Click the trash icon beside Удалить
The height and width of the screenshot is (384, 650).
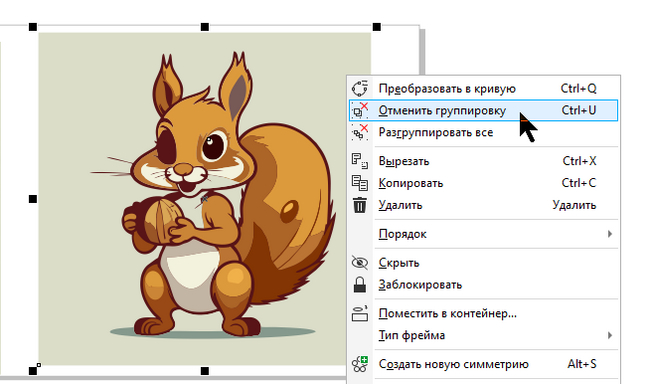(359, 205)
